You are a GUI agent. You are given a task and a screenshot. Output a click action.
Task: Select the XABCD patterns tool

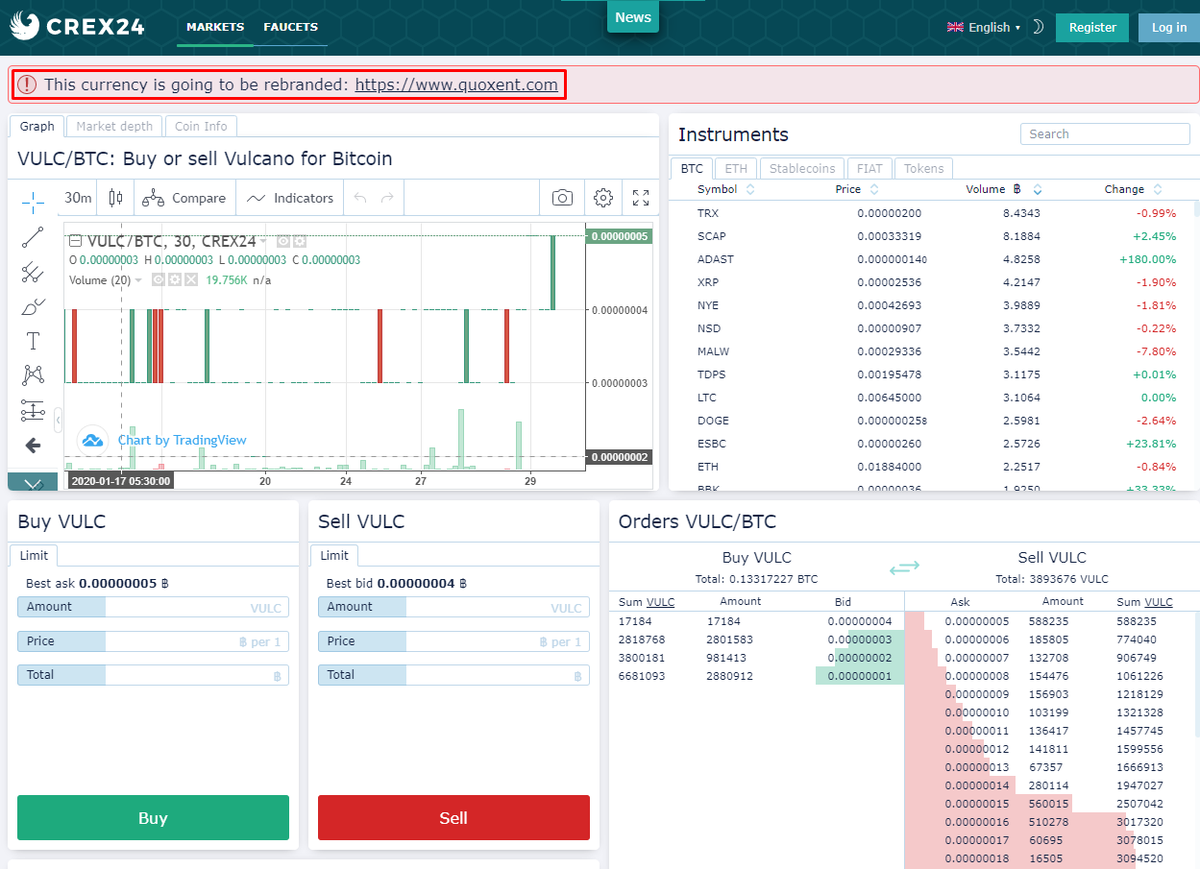tap(33, 375)
